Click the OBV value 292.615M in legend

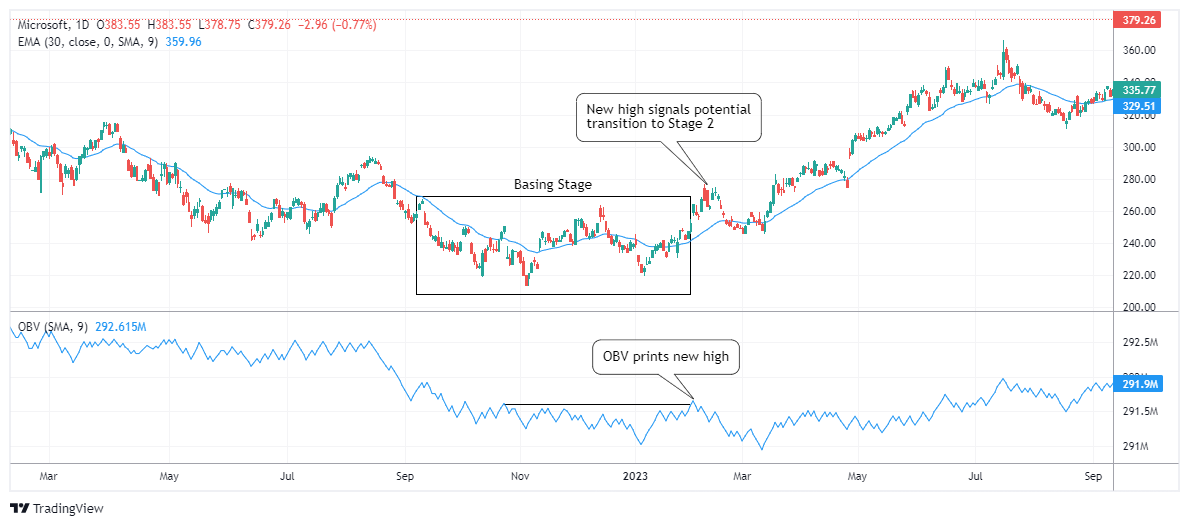coord(120,327)
